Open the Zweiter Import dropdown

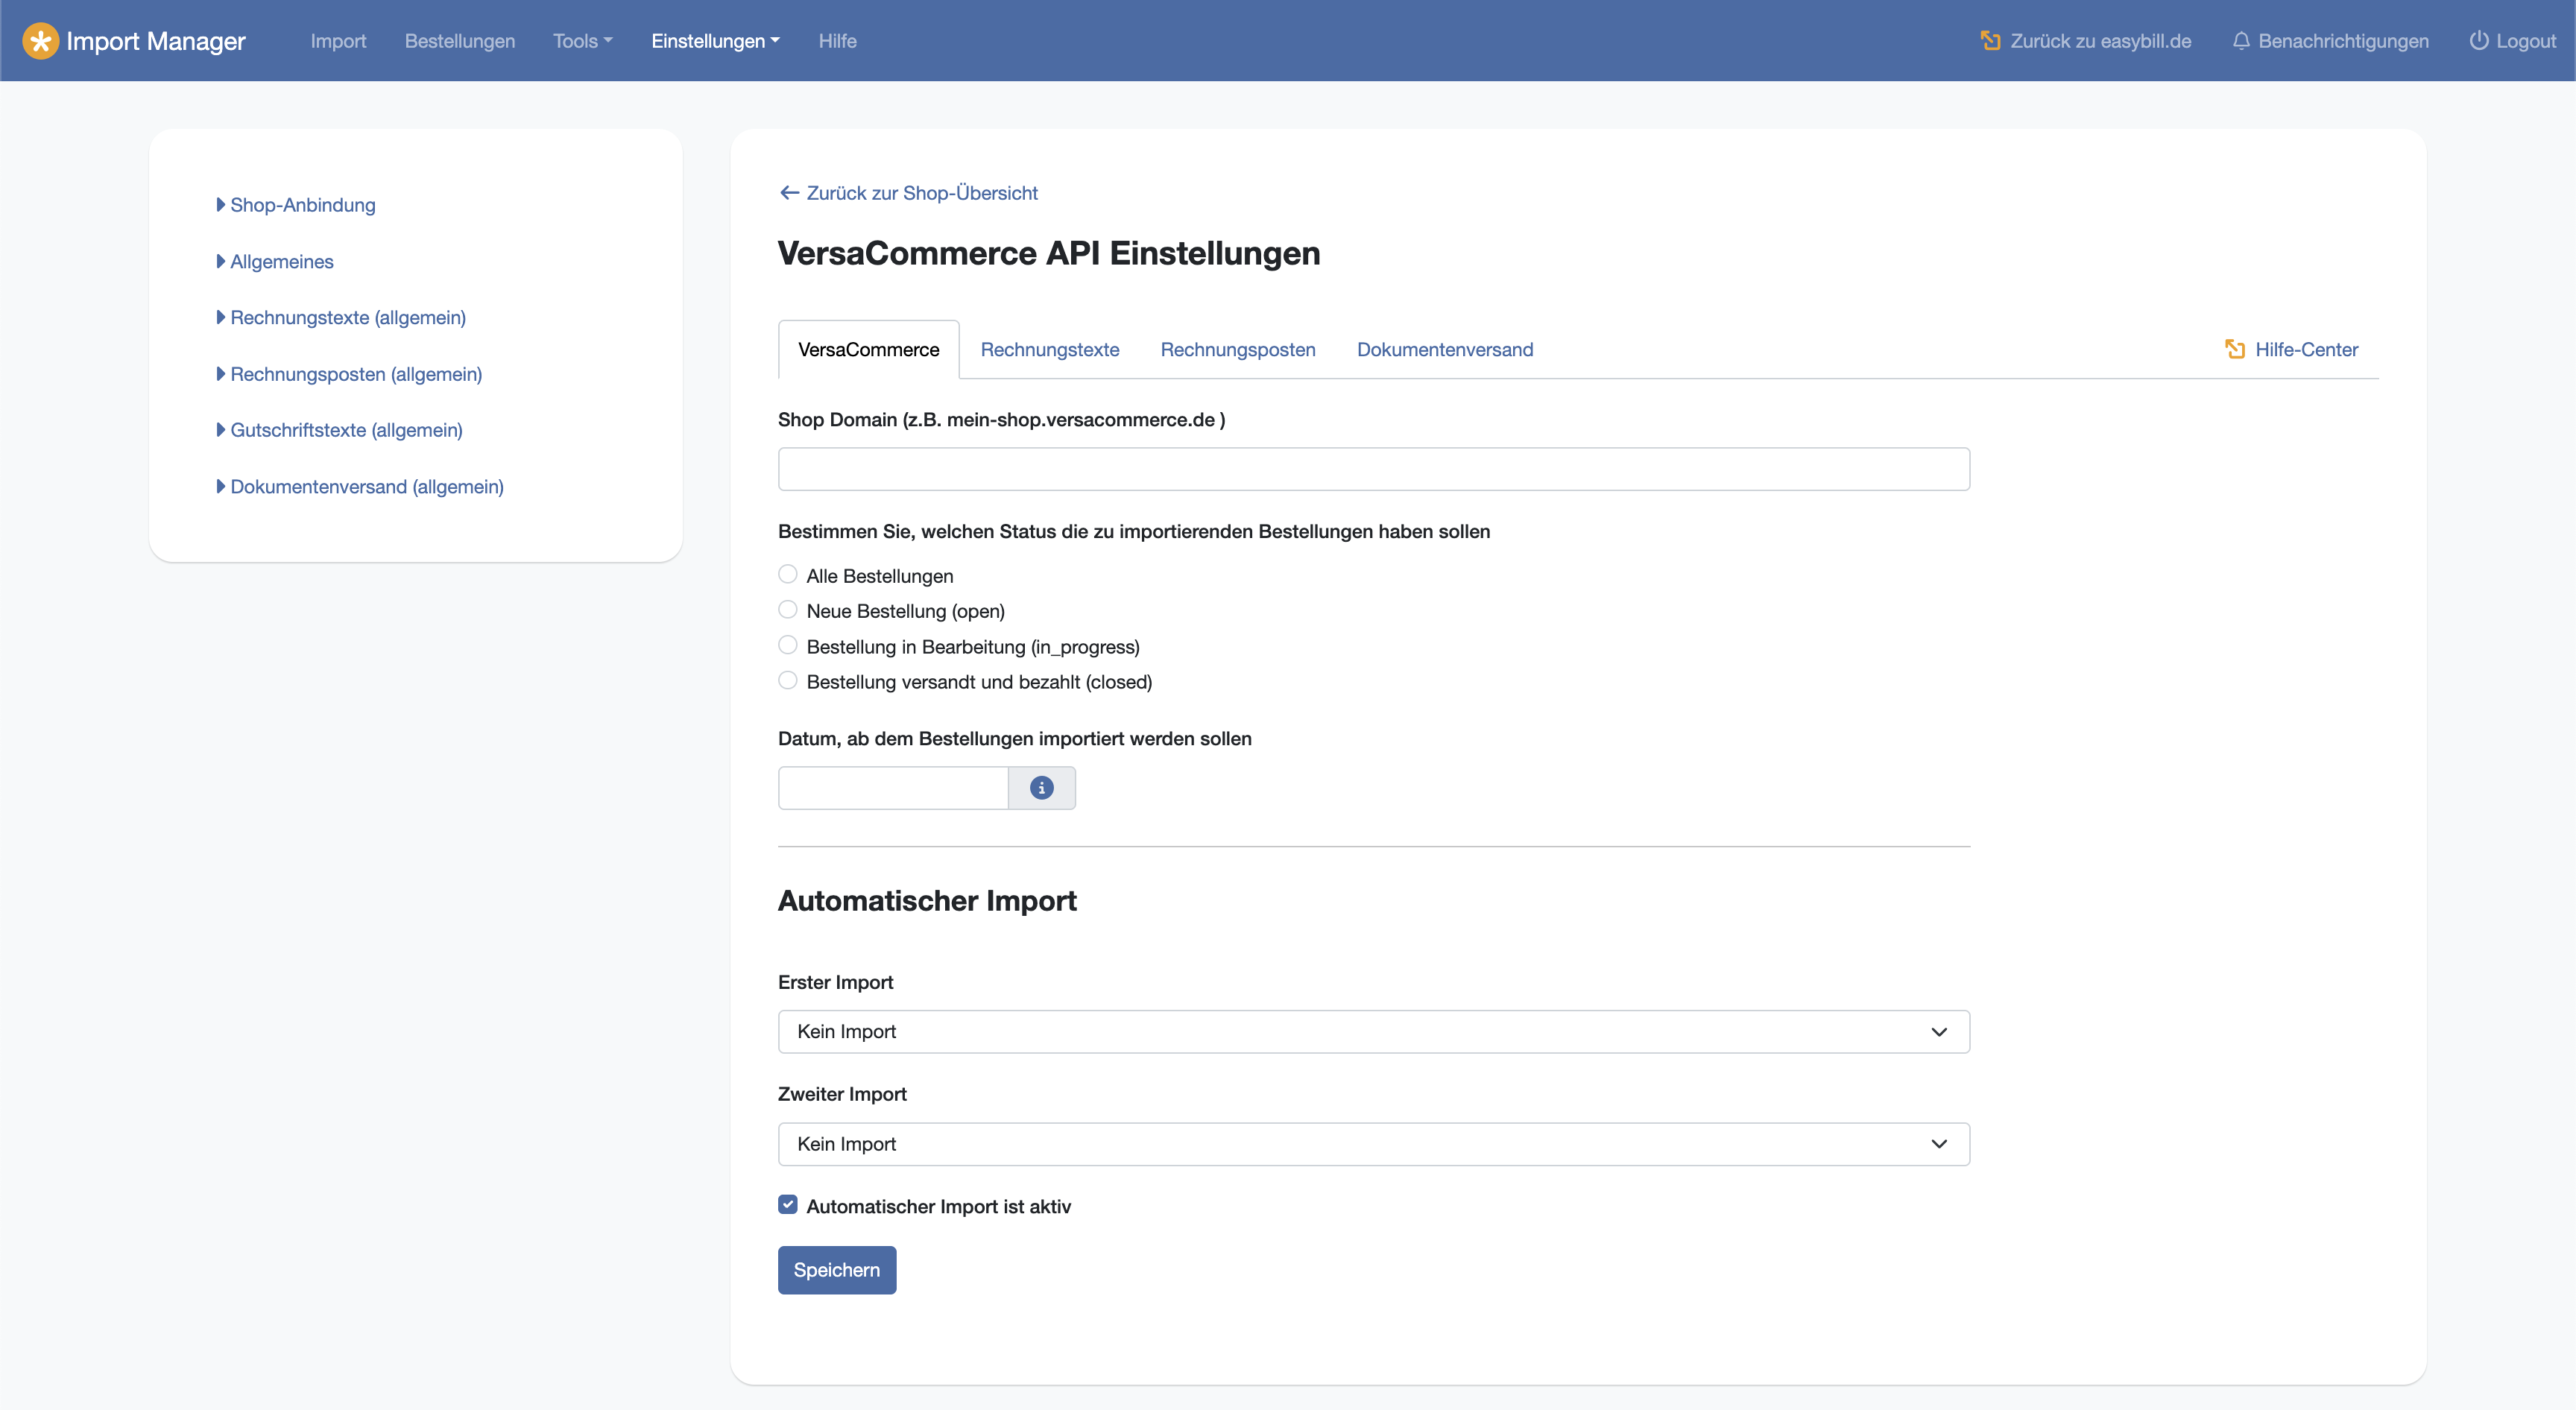(x=1374, y=1144)
